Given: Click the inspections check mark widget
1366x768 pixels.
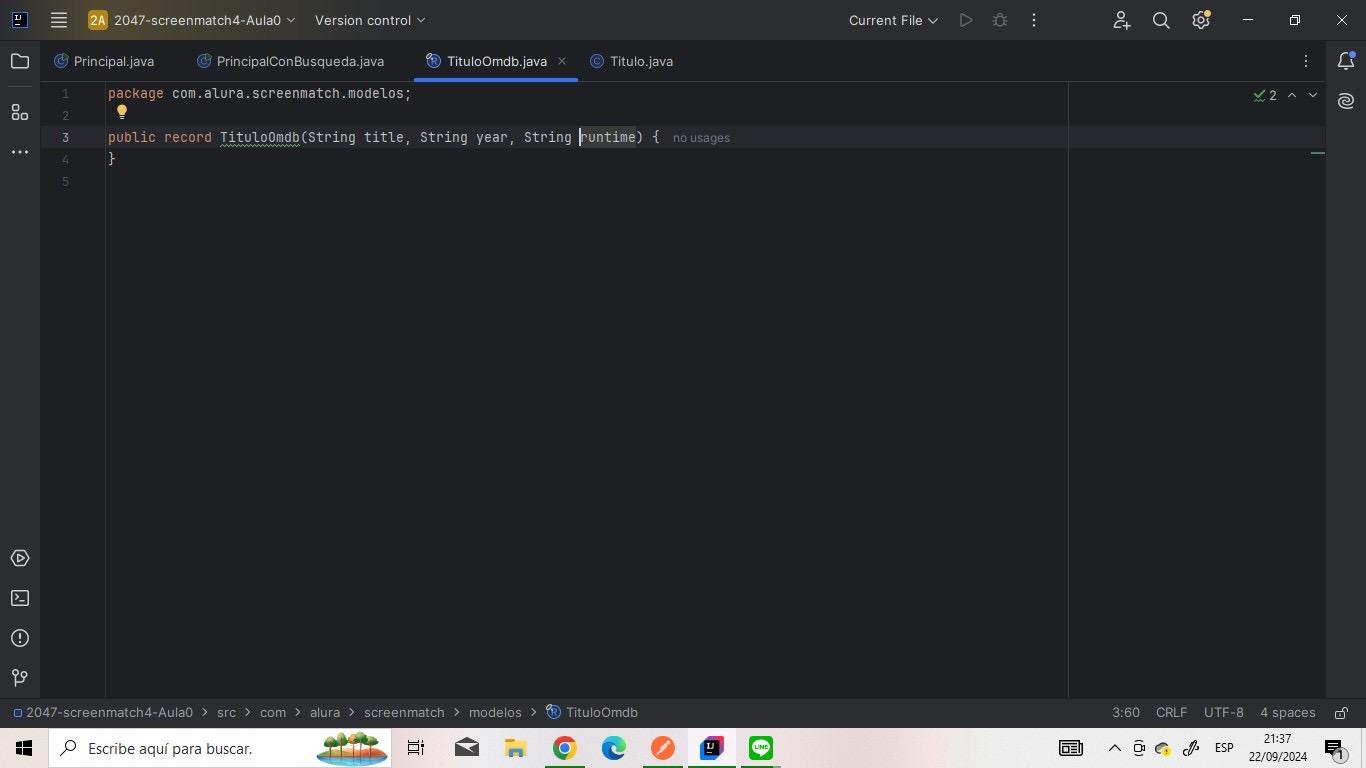Looking at the screenshot, I should tap(1265, 95).
